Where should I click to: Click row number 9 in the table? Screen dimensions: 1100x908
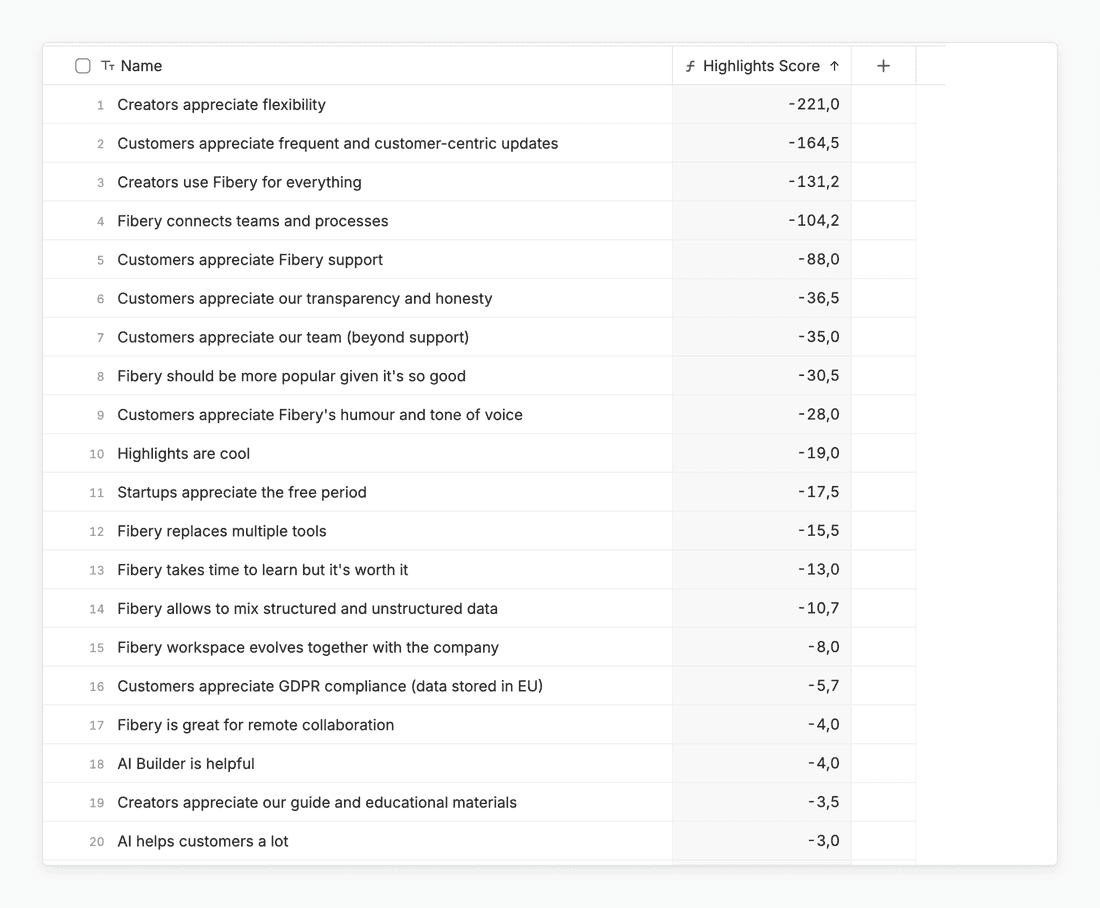coord(100,415)
